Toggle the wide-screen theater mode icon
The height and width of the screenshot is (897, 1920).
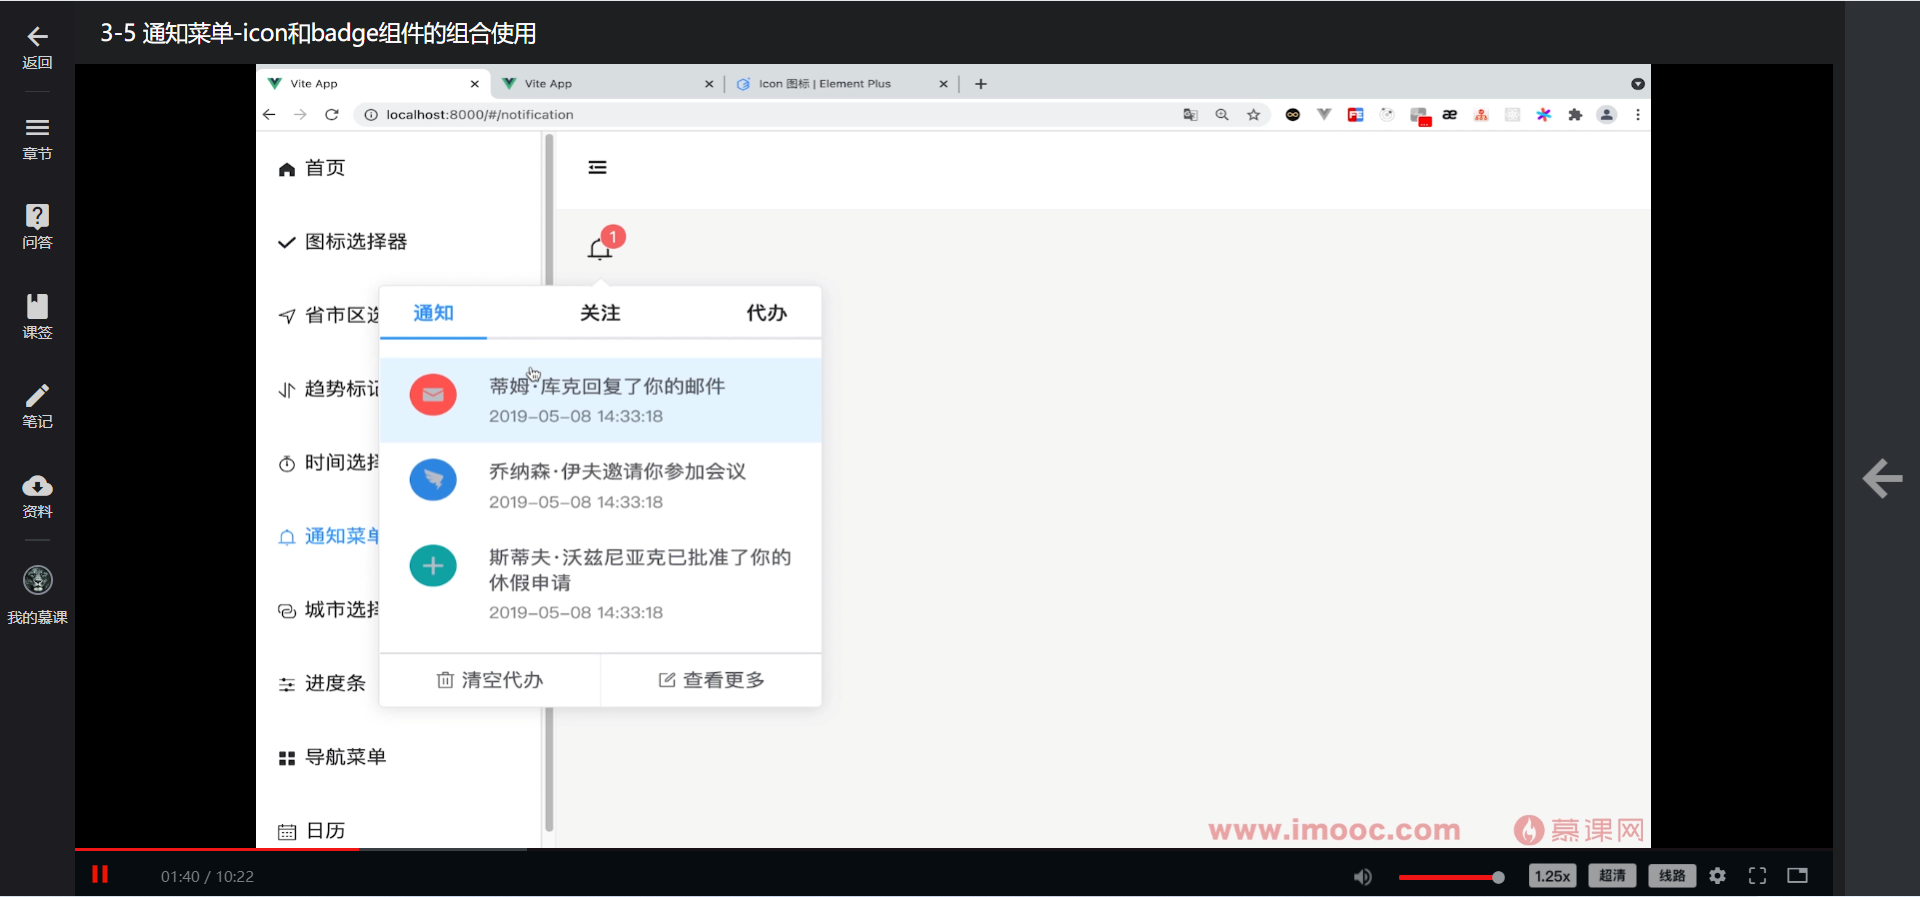point(1797,876)
